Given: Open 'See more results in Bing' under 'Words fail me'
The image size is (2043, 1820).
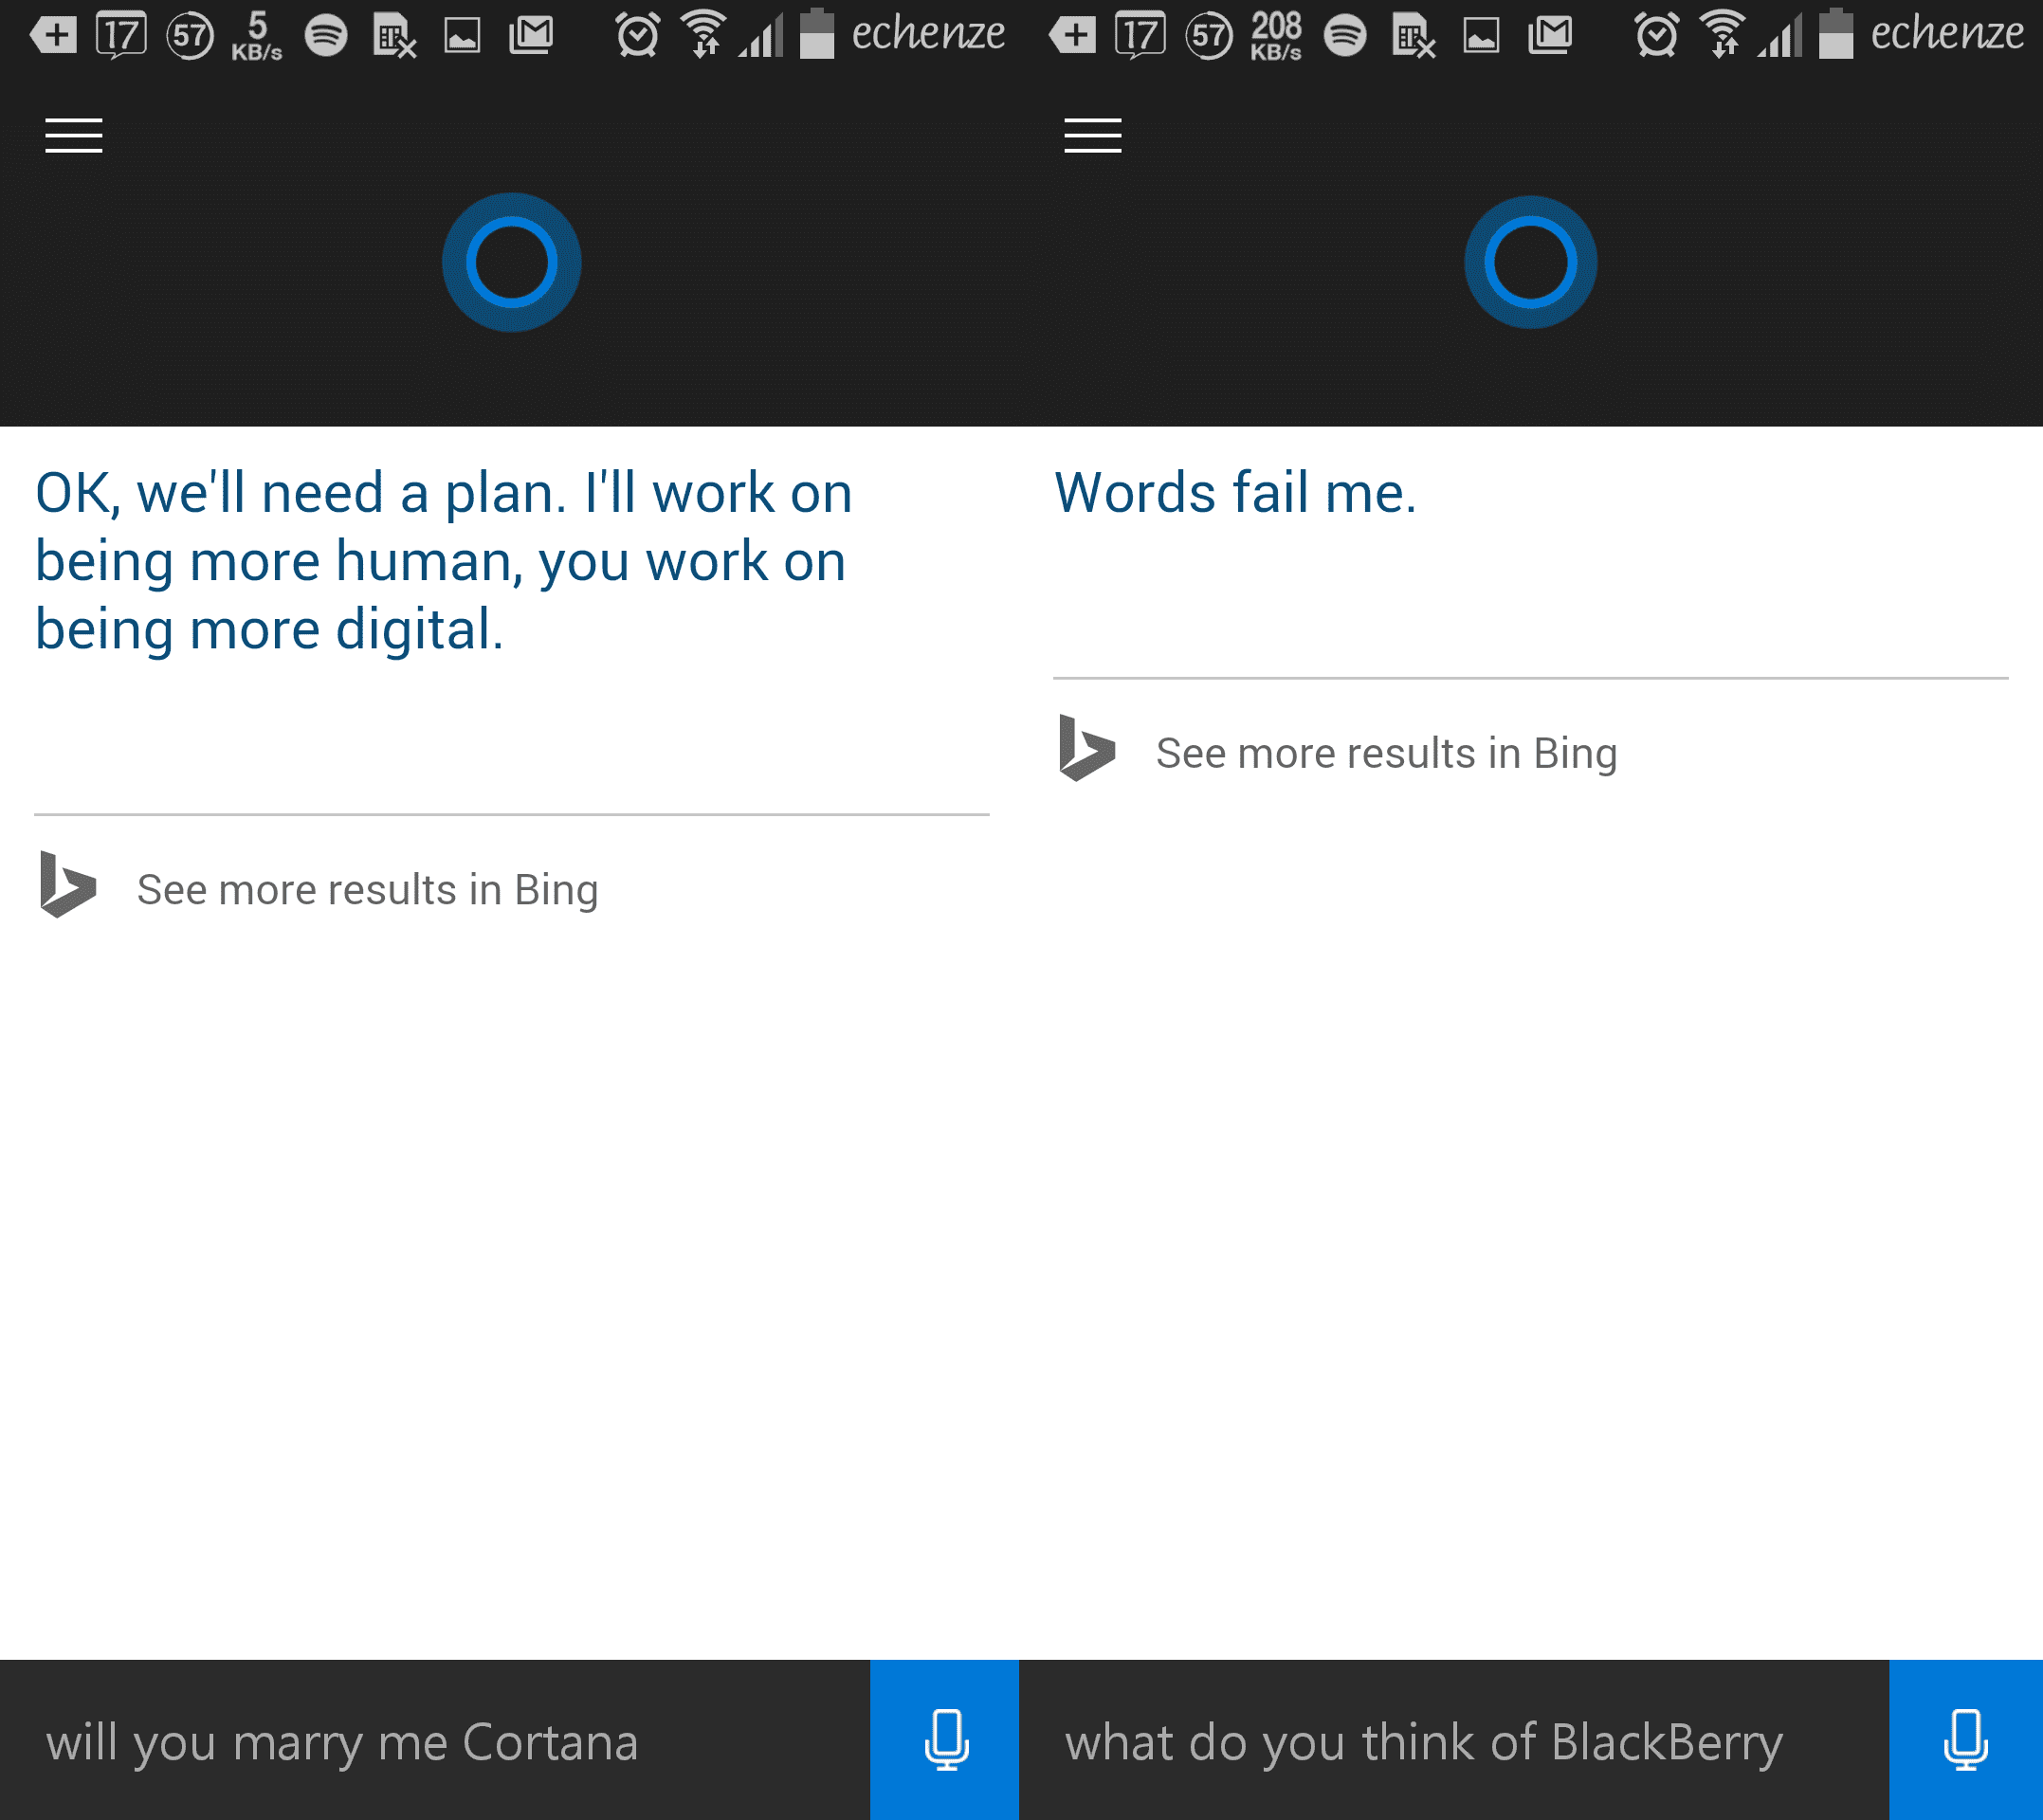Looking at the screenshot, I should click(x=1386, y=753).
